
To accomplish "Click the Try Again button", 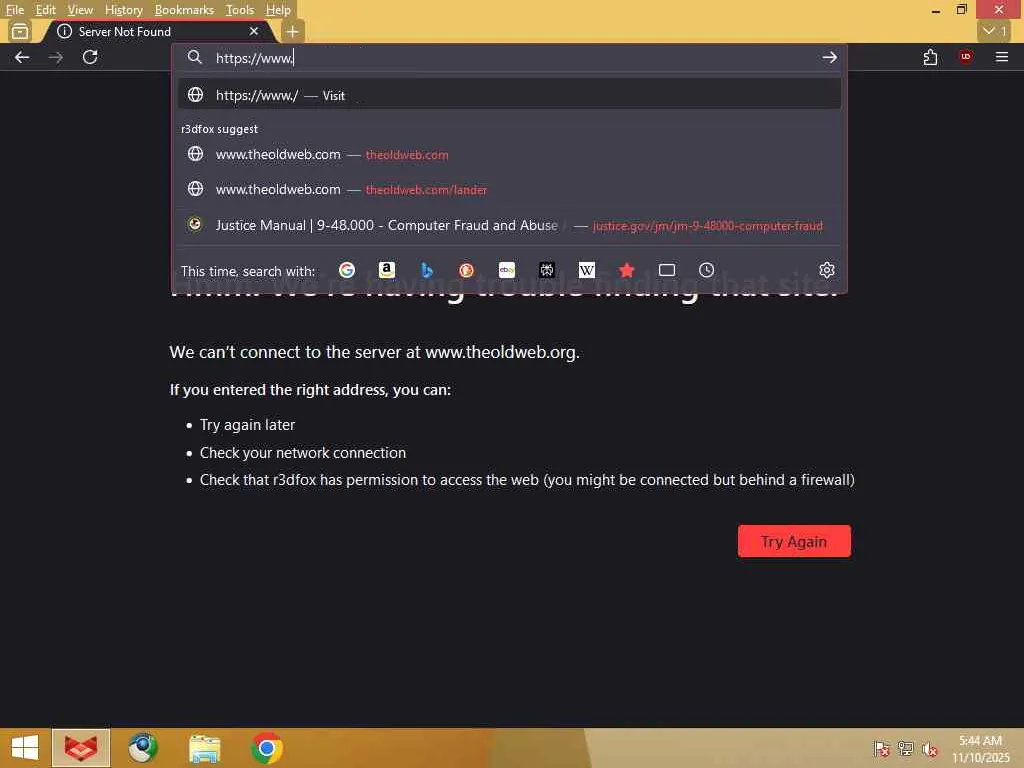I will 794,541.
